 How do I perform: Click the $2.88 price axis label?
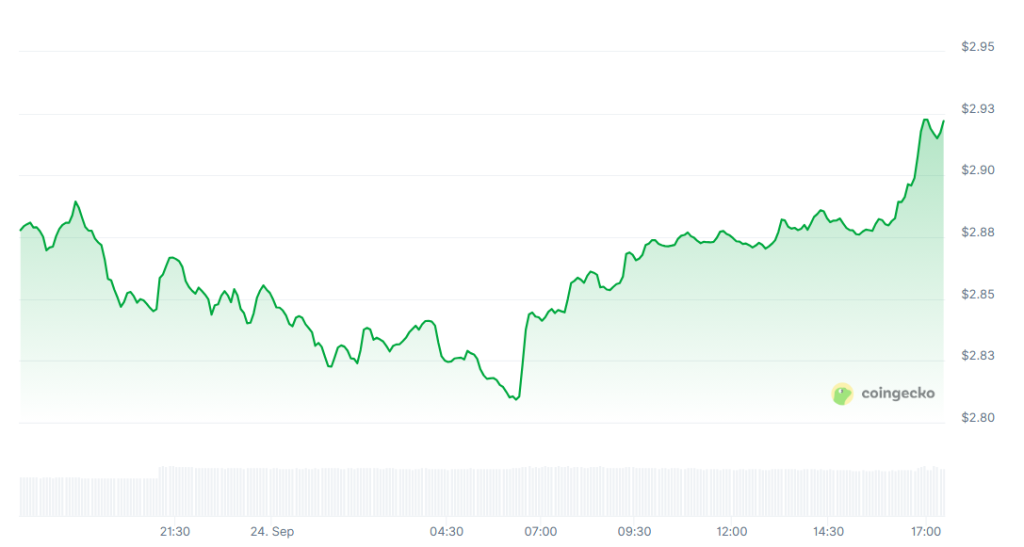[x=978, y=233]
